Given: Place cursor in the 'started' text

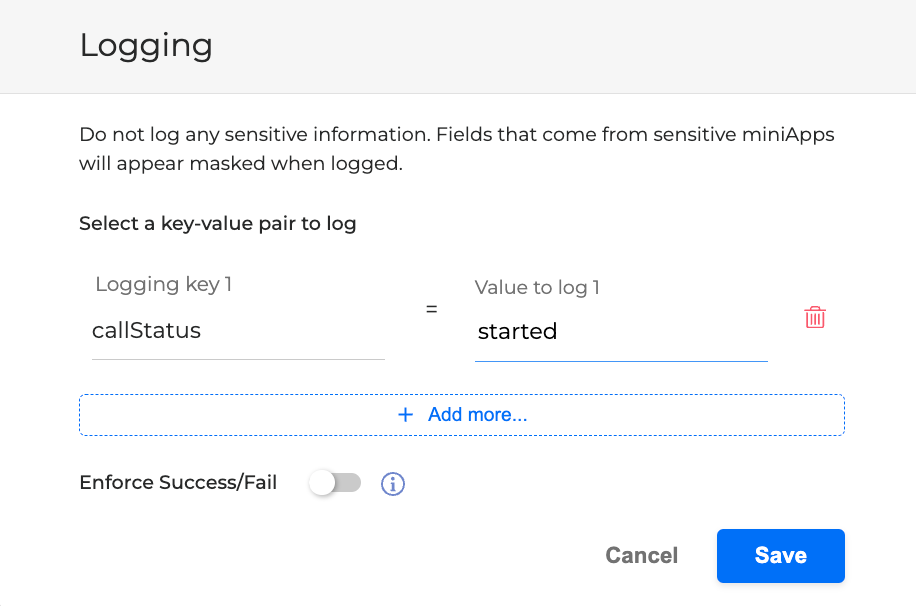Looking at the screenshot, I should pyautogui.click(x=517, y=332).
